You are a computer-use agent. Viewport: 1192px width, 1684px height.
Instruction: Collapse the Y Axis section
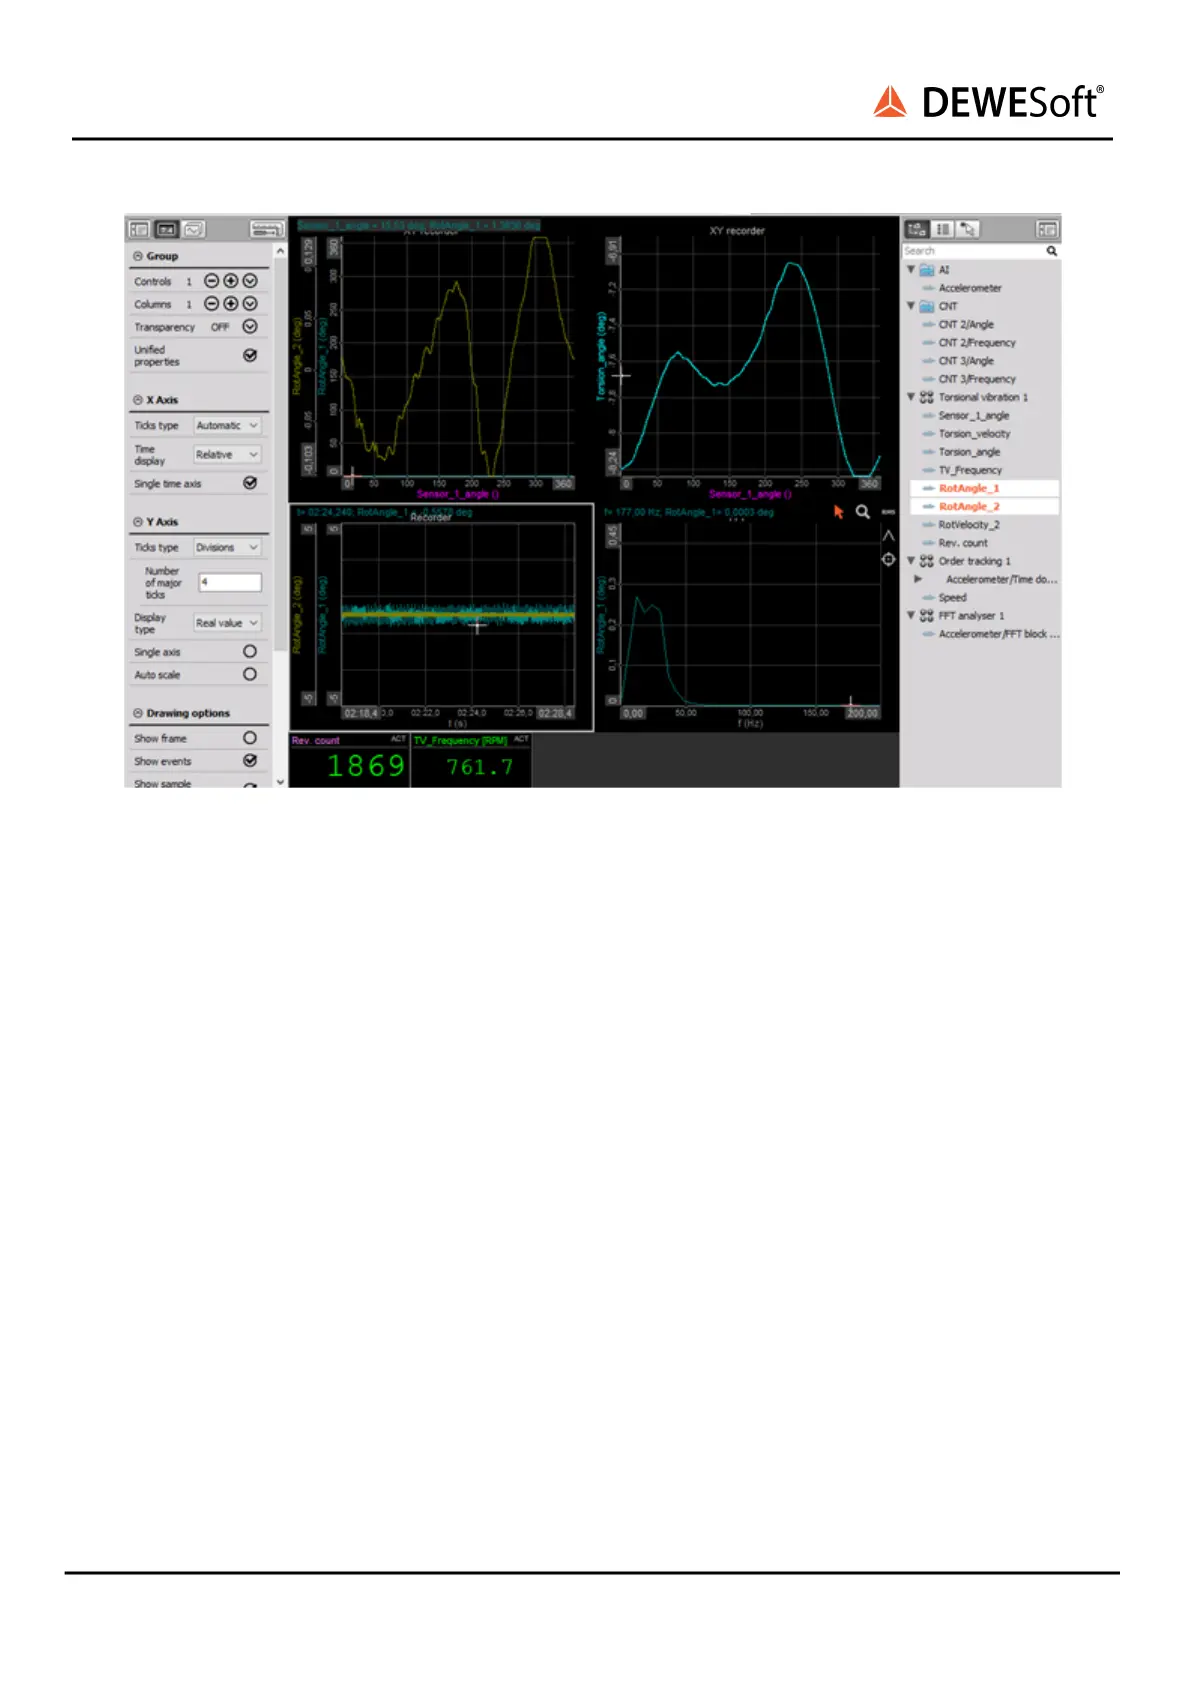(x=138, y=522)
